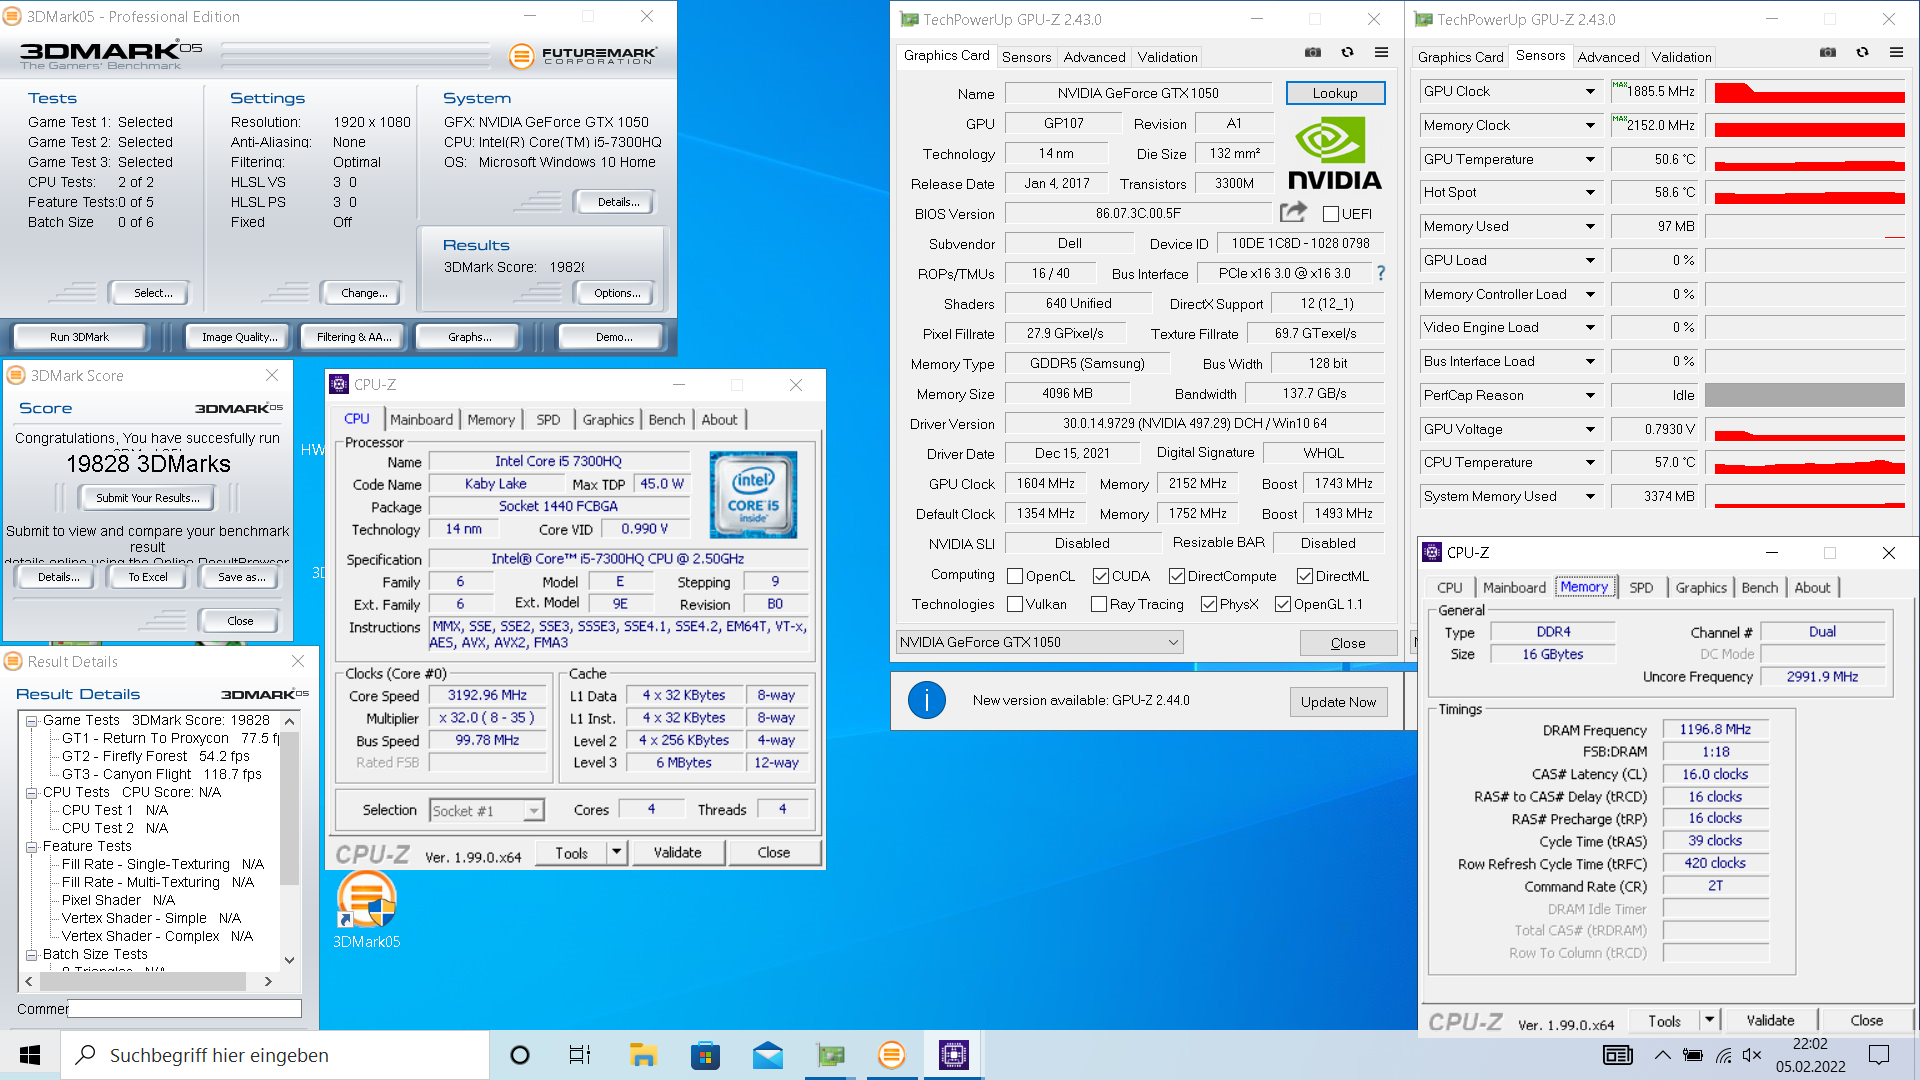Open File Explorer from taskbar
The width and height of the screenshot is (1920, 1080).
pyautogui.click(x=642, y=1055)
